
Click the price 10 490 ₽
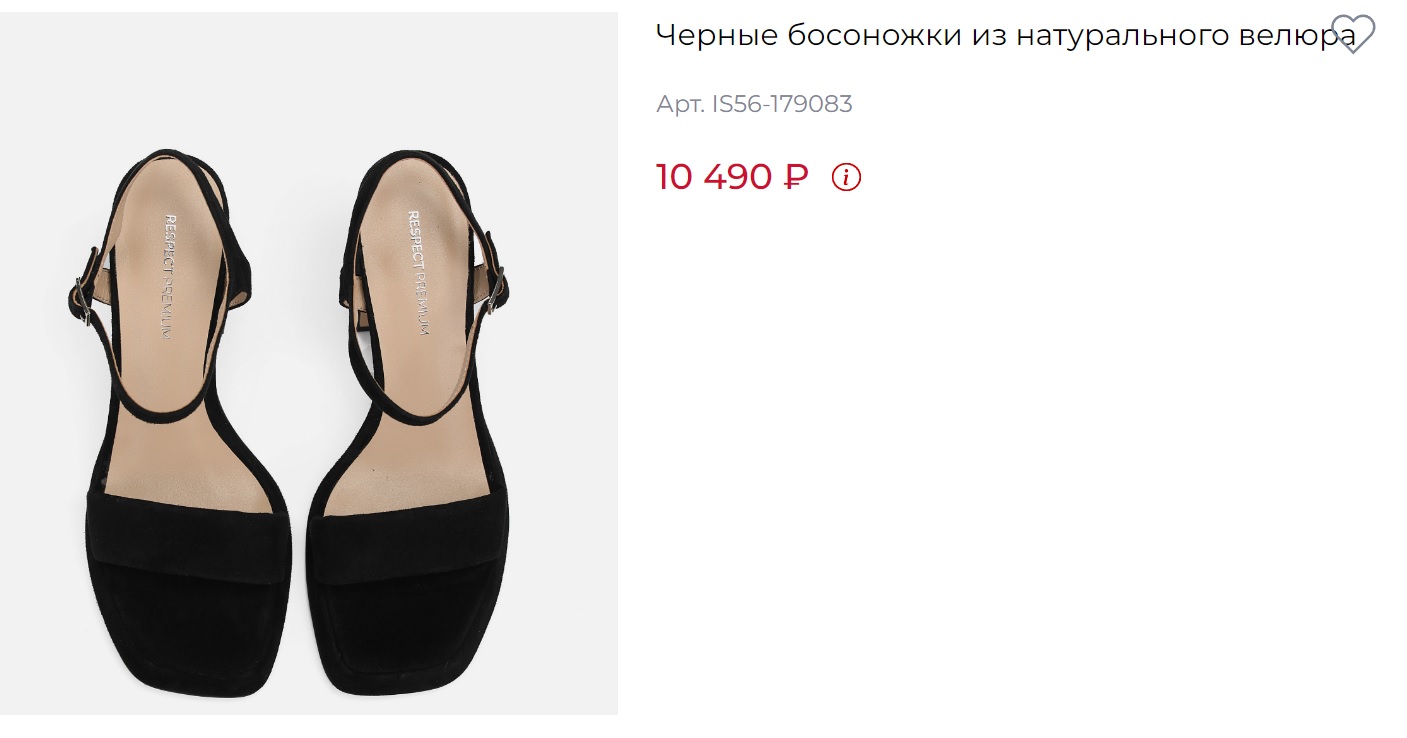point(732,177)
